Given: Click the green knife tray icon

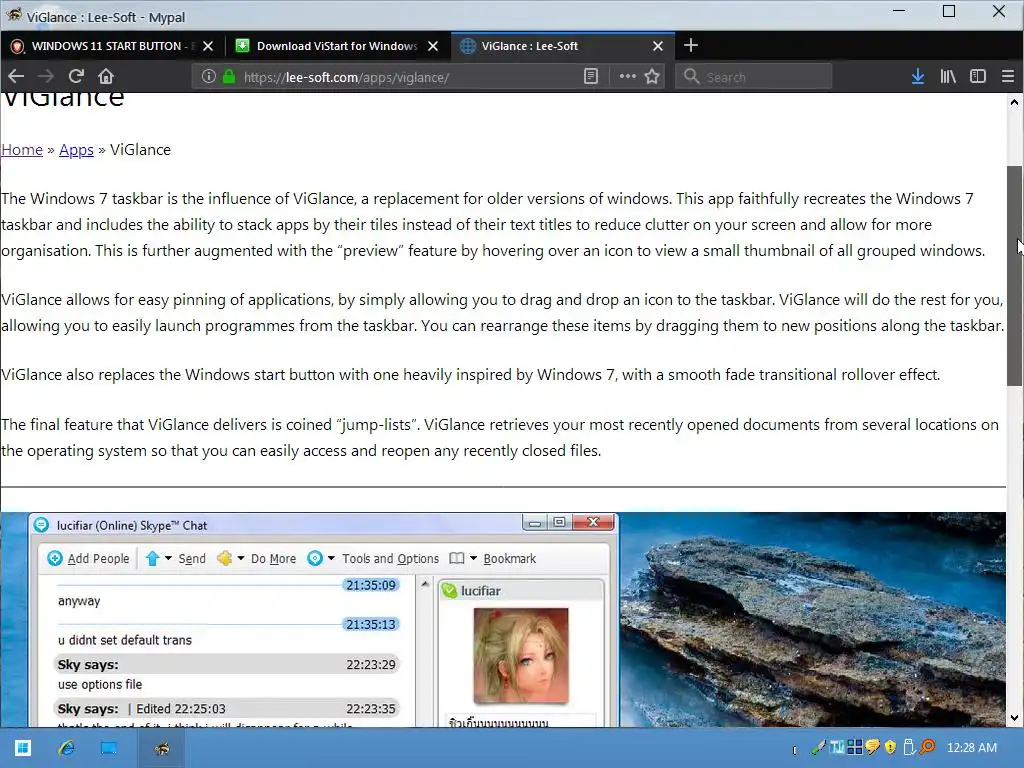Looking at the screenshot, I should [818, 747].
